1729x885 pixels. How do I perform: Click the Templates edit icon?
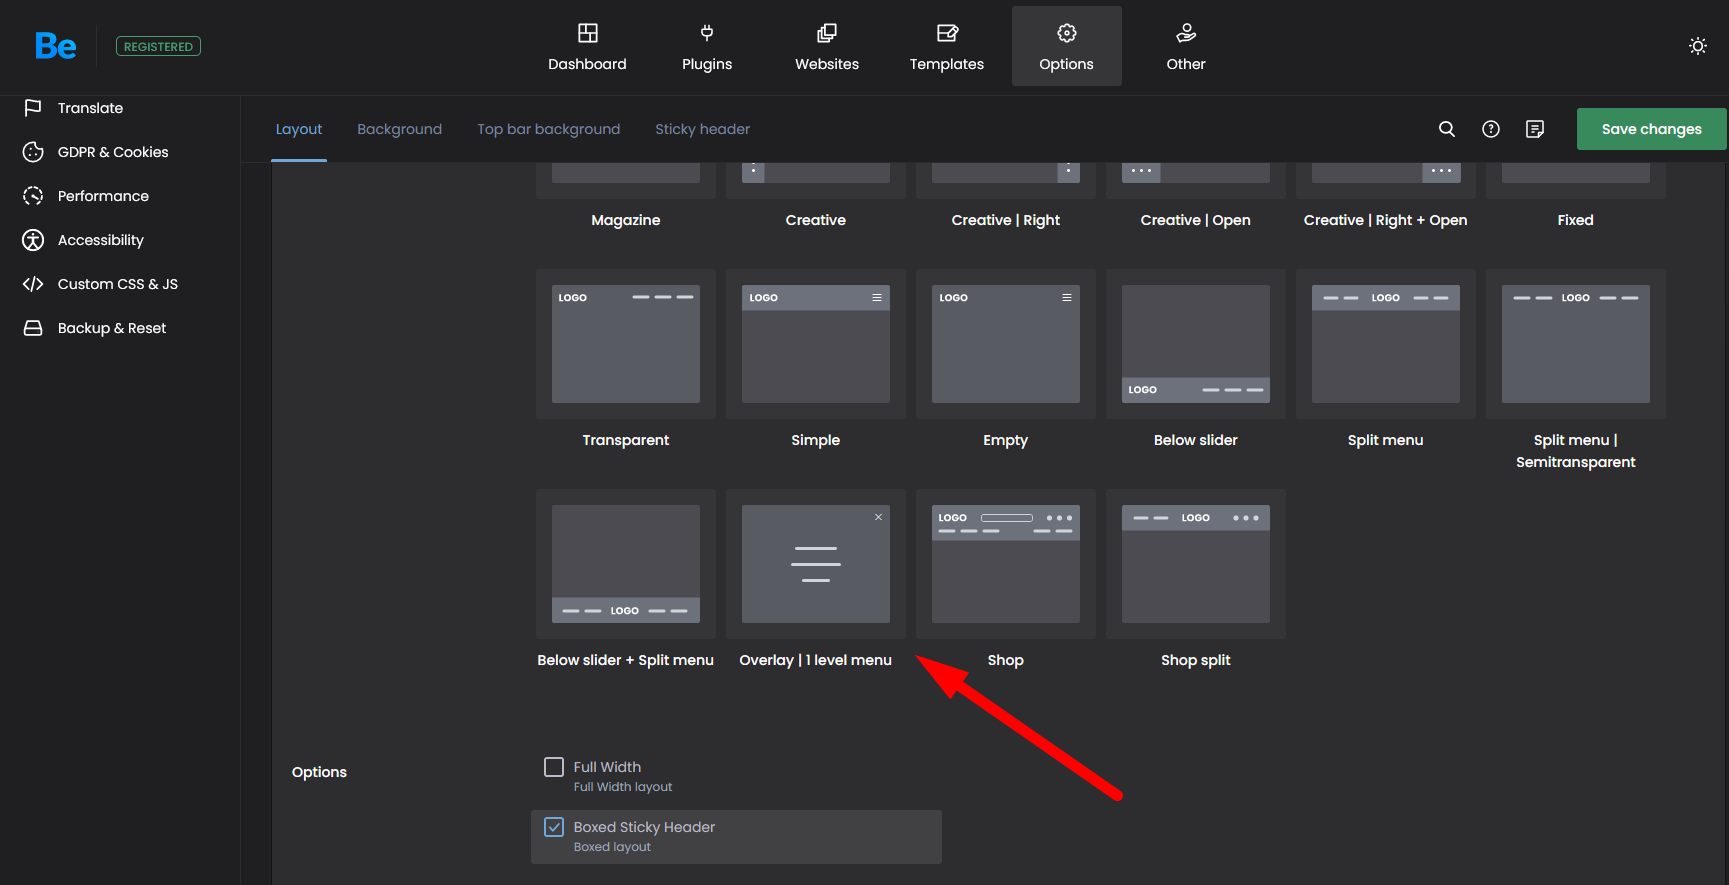[x=947, y=33]
